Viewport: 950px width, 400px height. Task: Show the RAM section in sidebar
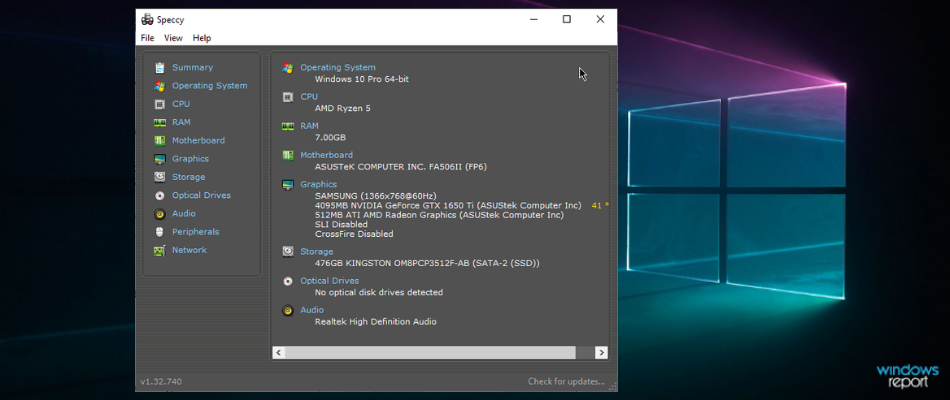tap(181, 122)
